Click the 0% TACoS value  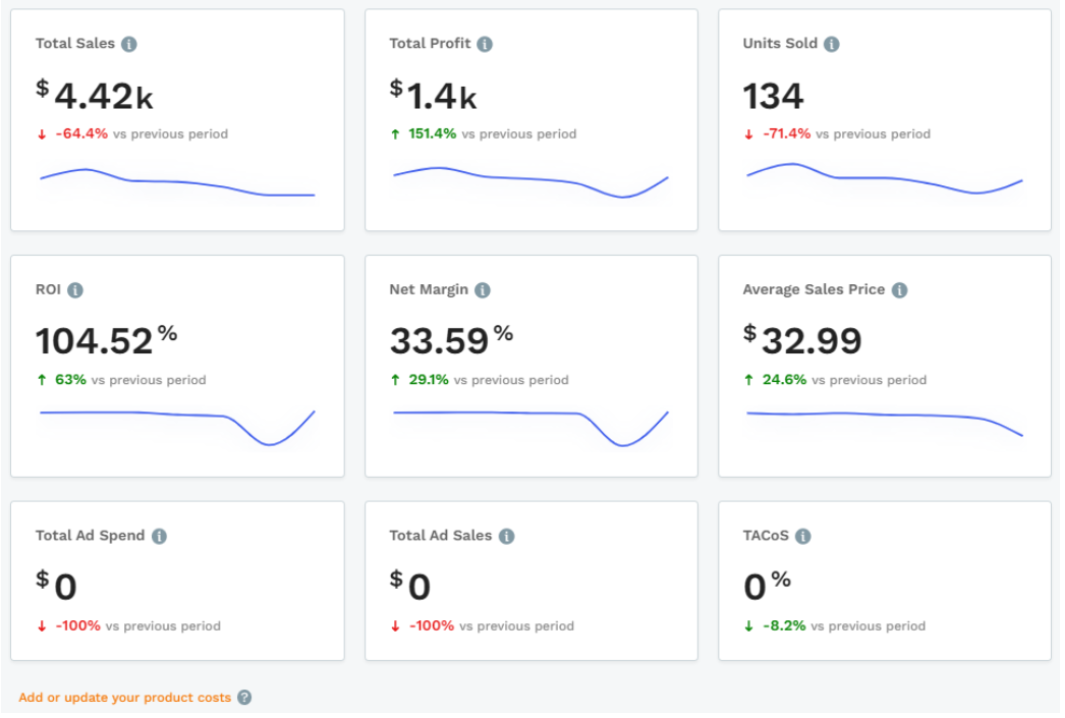768,586
